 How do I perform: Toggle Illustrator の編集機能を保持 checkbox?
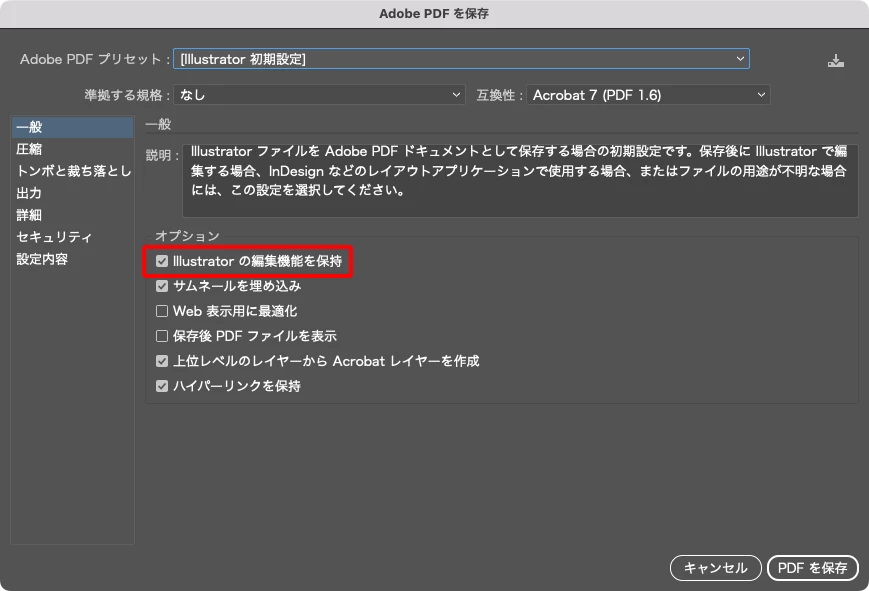click(162, 261)
